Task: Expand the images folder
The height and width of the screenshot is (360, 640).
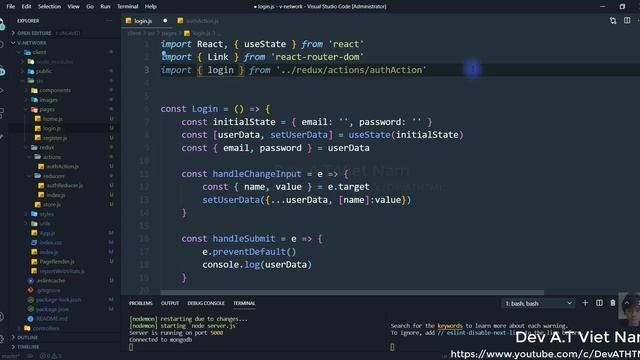Action: [49, 100]
